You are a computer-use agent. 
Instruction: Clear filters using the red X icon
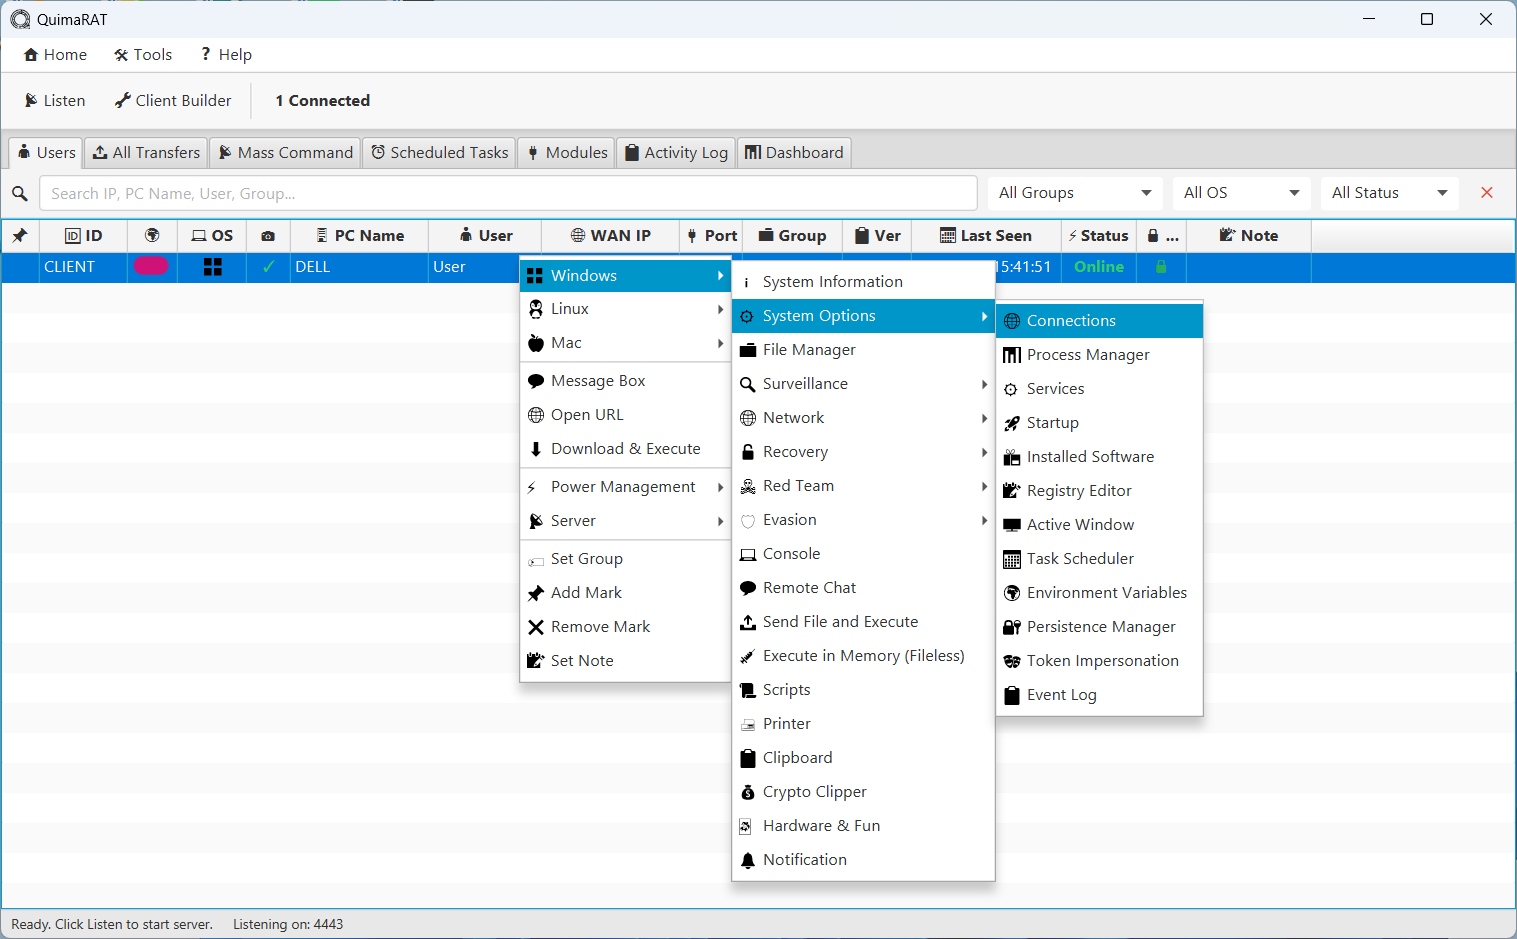(1487, 192)
